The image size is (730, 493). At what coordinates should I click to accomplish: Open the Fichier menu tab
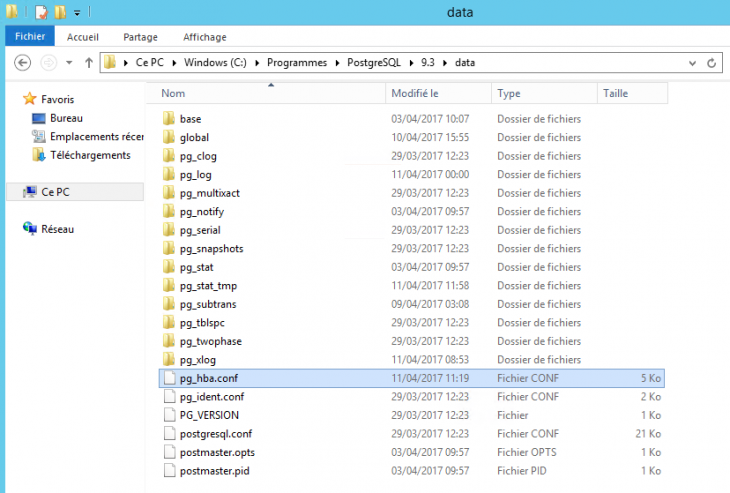coord(30,36)
